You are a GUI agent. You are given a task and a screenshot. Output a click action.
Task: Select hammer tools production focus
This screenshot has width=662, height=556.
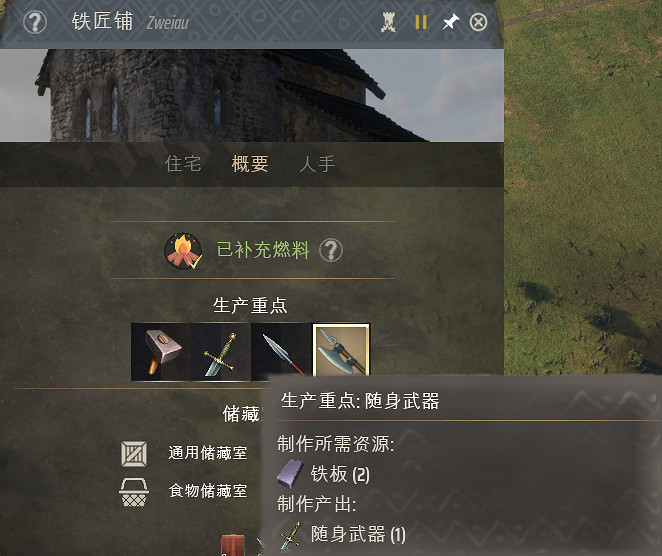click(161, 352)
